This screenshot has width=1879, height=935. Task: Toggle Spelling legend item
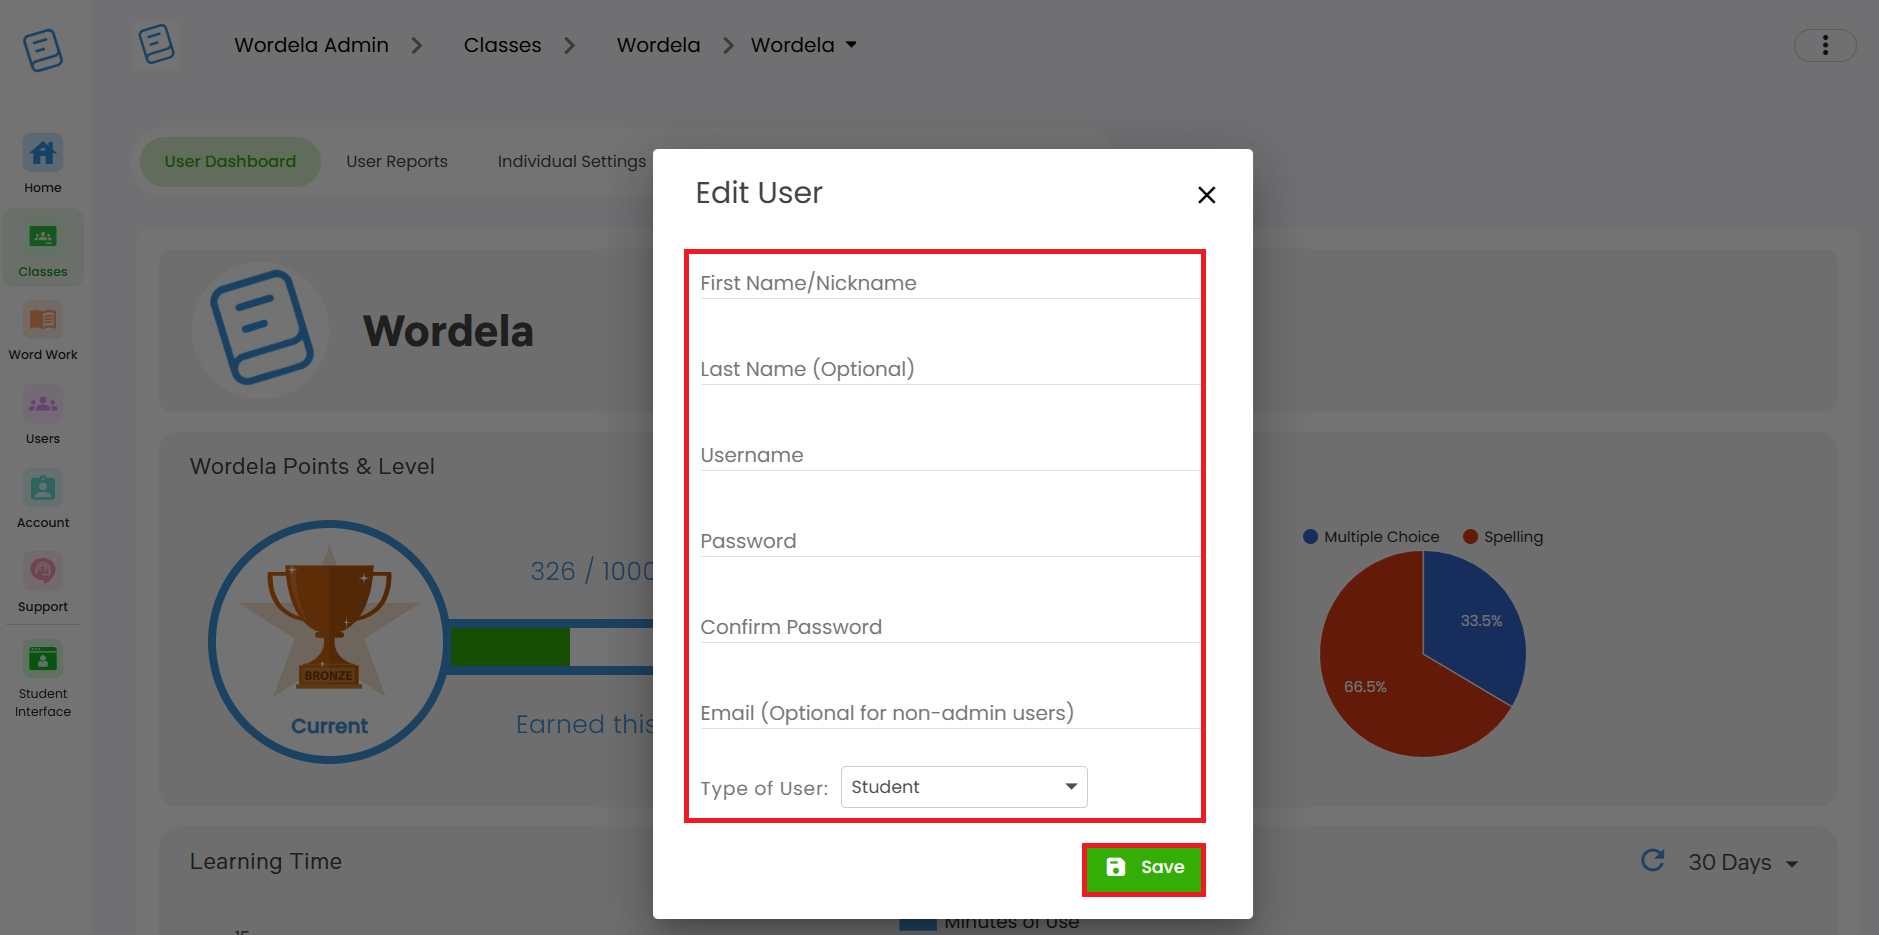point(1503,537)
